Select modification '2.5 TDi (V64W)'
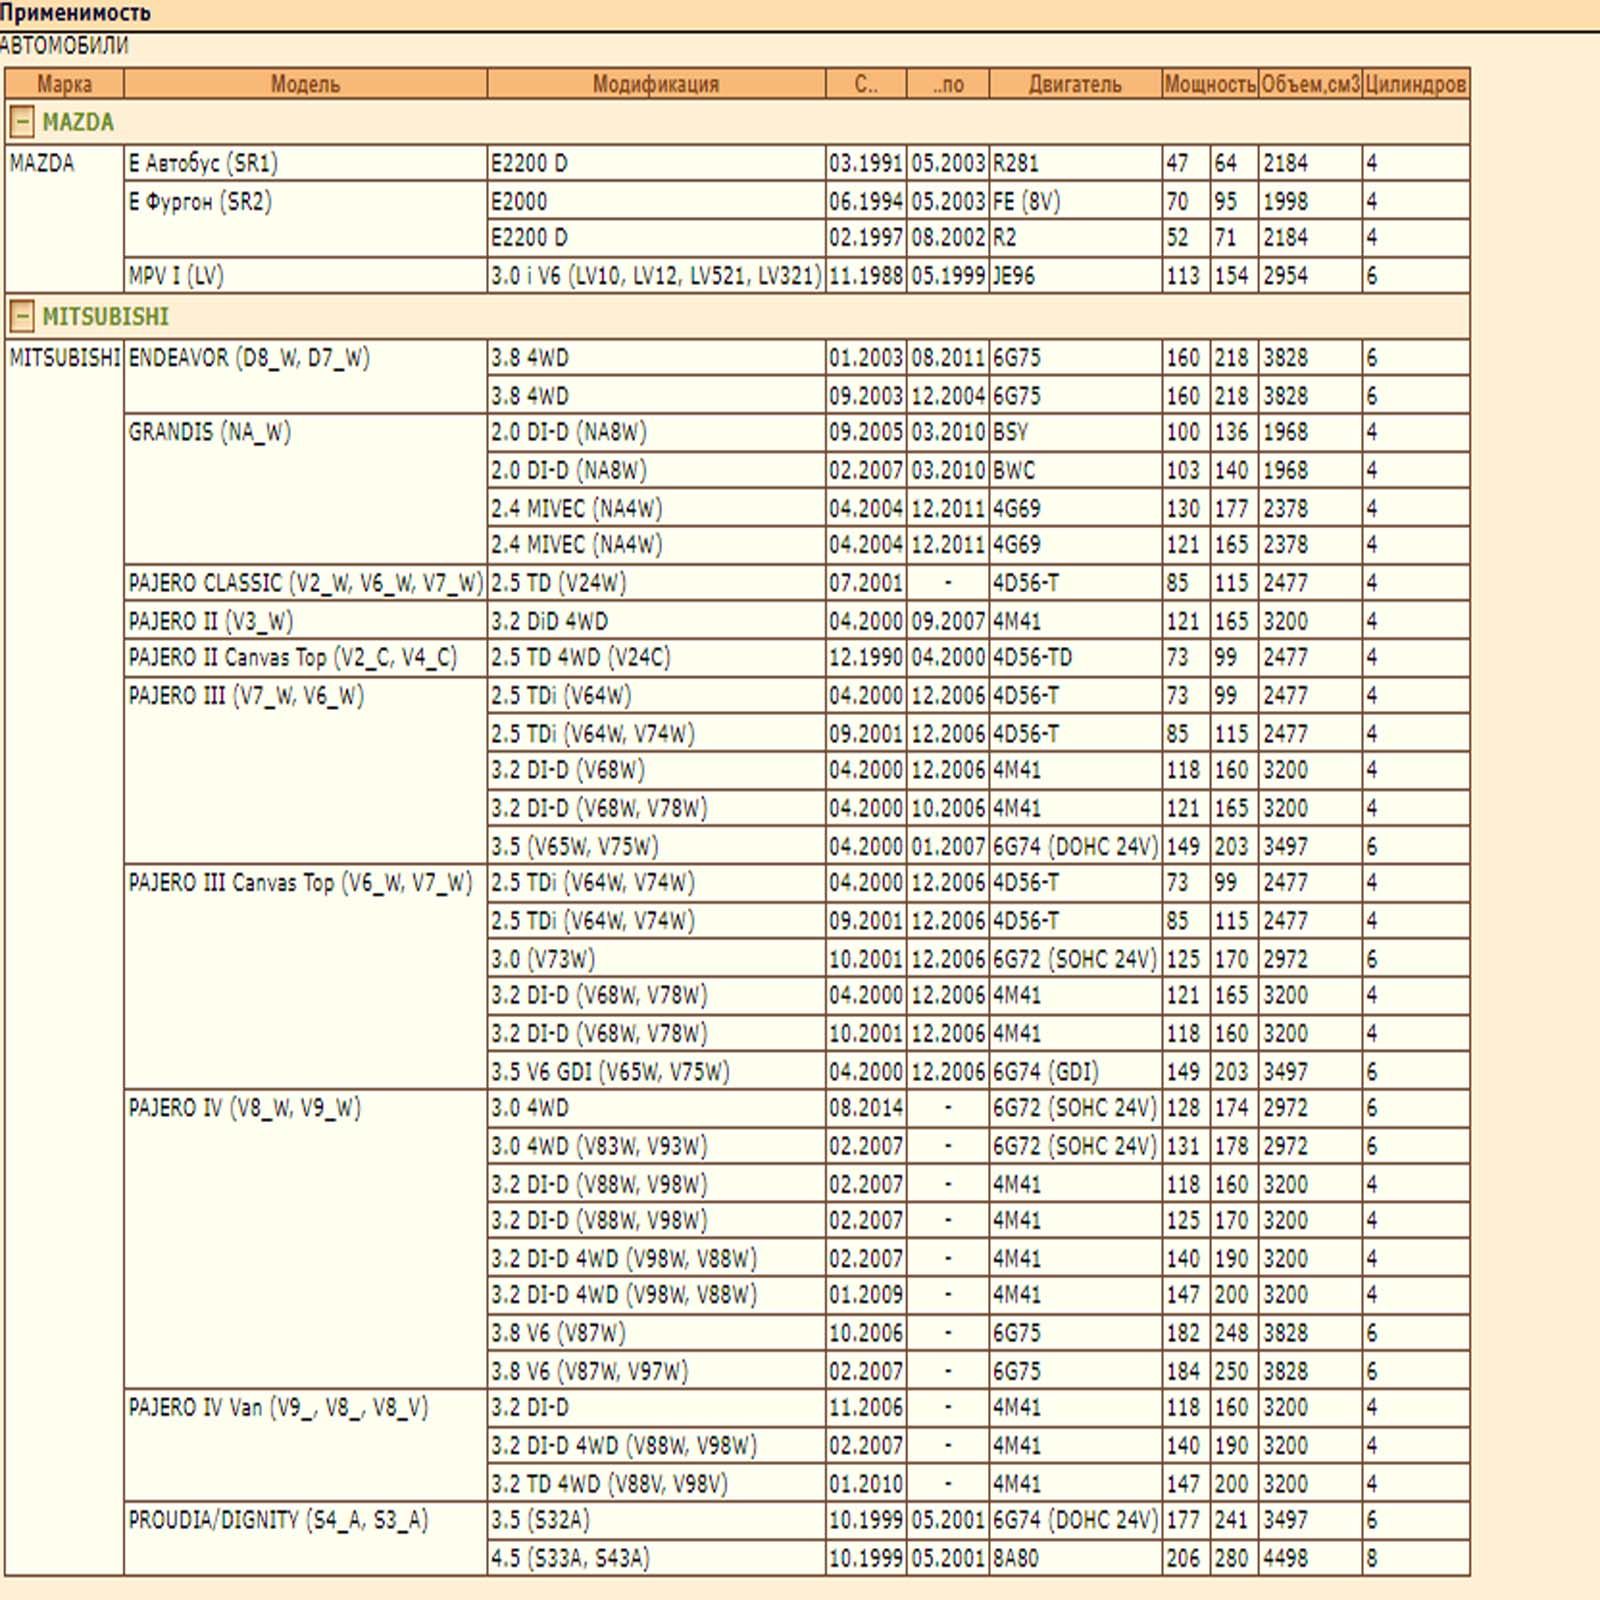1600x1600 pixels. pos(656,695)
